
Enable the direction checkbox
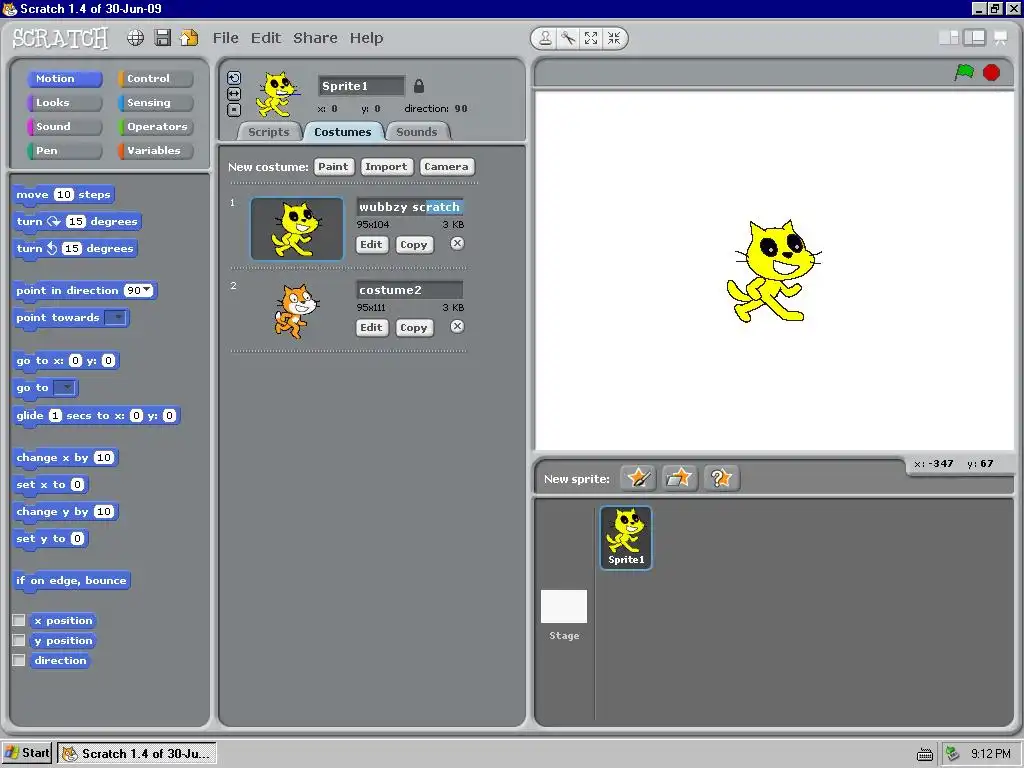[19, 660]
